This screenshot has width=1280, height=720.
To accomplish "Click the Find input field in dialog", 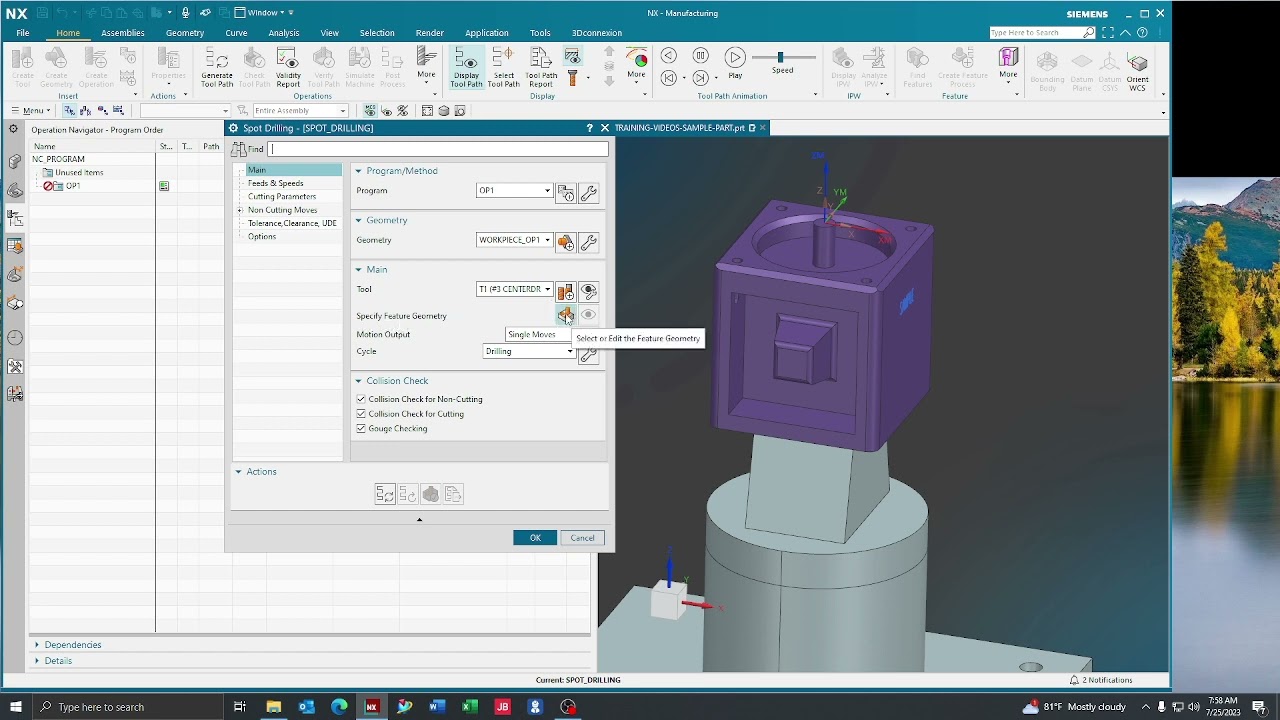I will (x=438, y=149).
